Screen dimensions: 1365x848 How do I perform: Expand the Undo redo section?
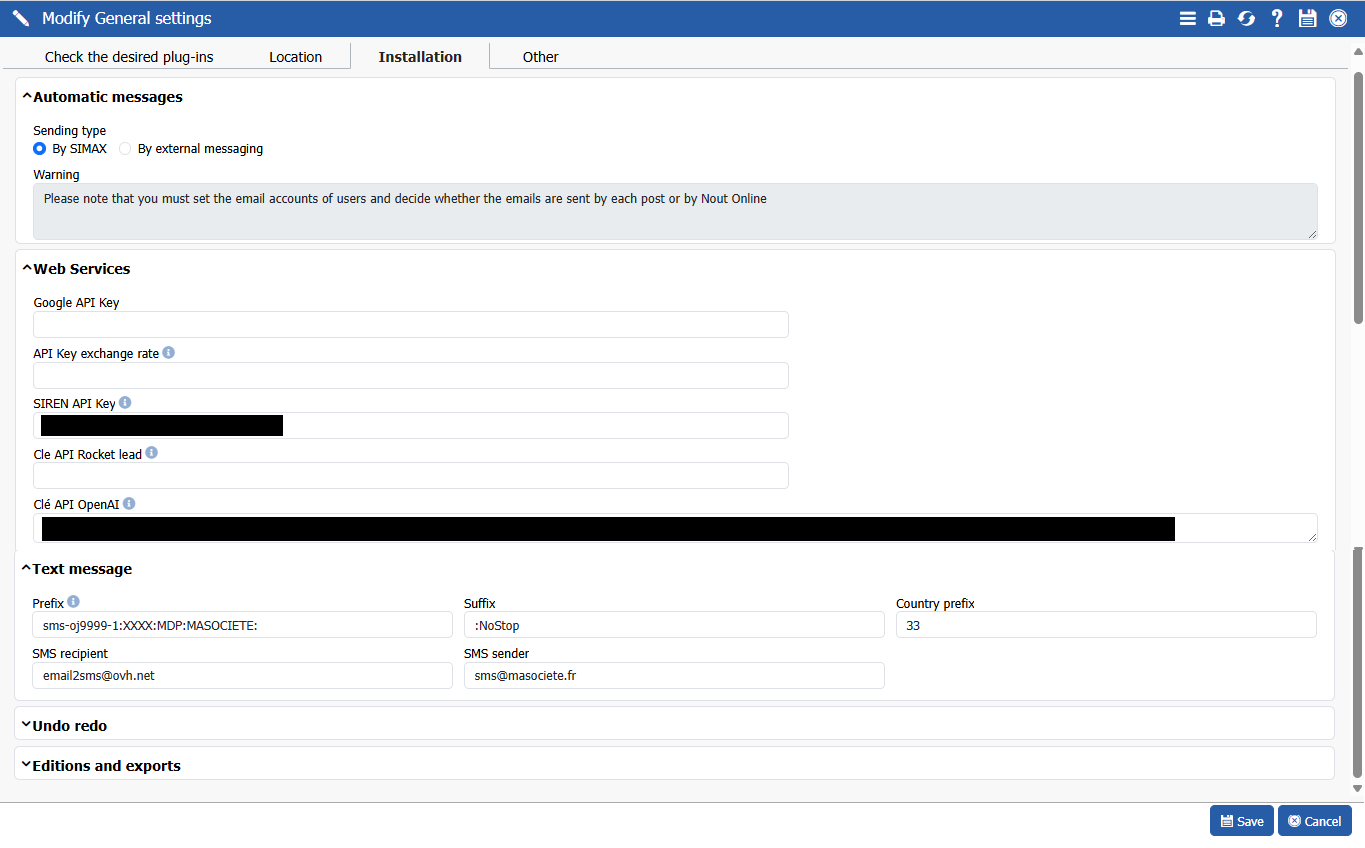coord(27,725)
